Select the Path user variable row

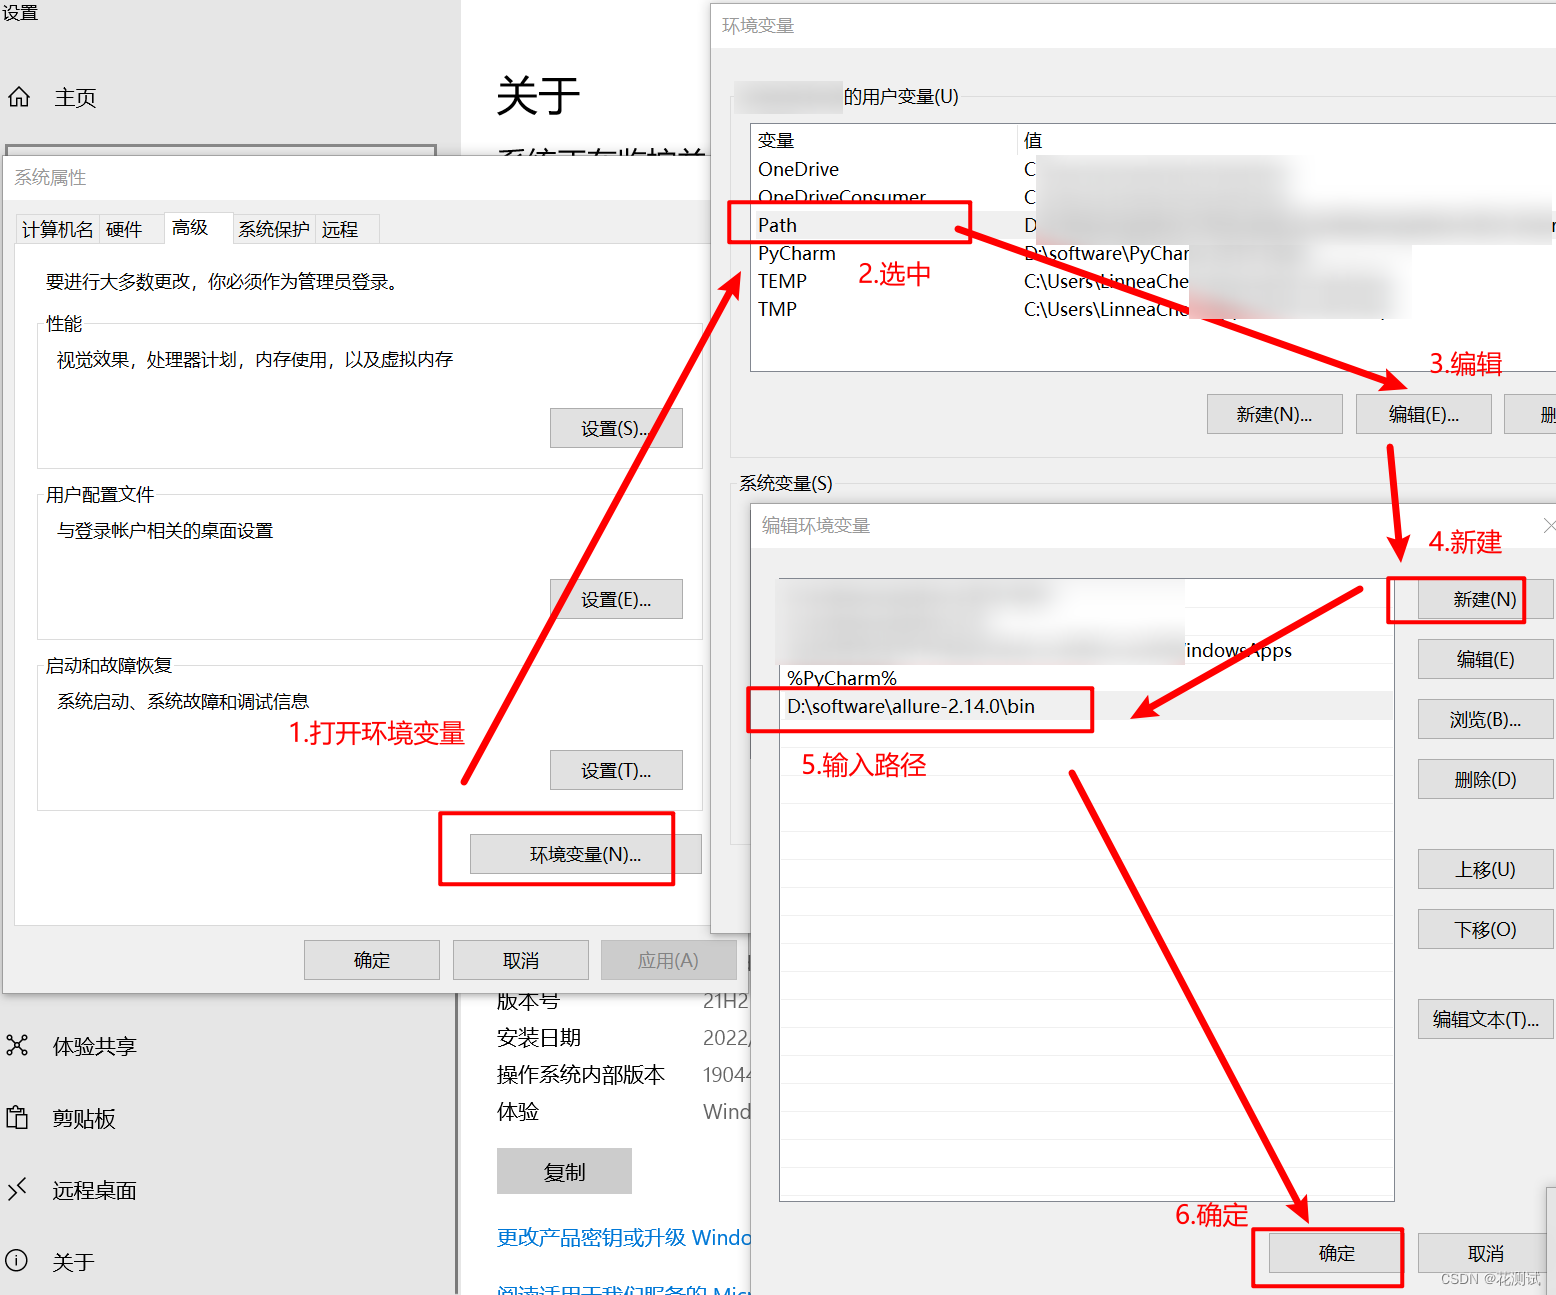point(1152,225)
